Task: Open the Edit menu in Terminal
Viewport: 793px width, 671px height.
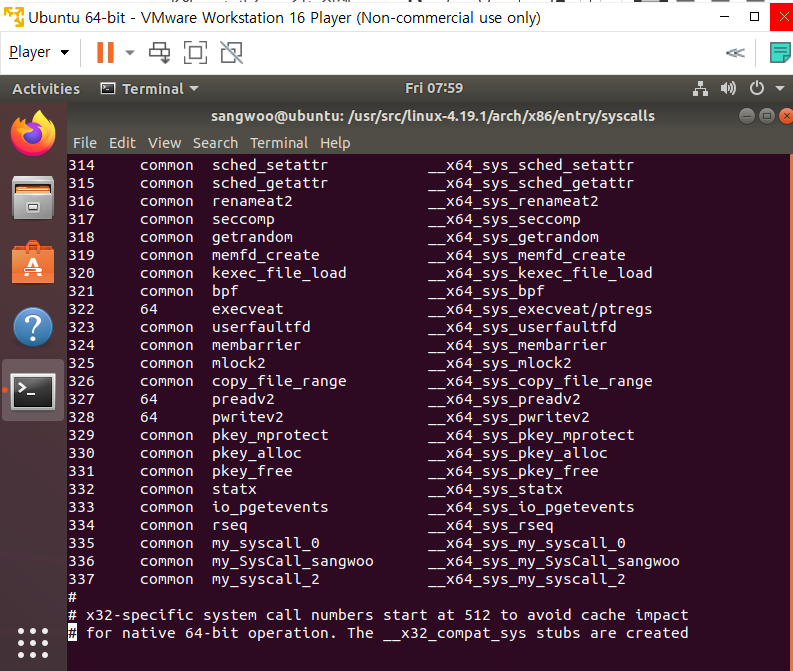Action: 122,143
